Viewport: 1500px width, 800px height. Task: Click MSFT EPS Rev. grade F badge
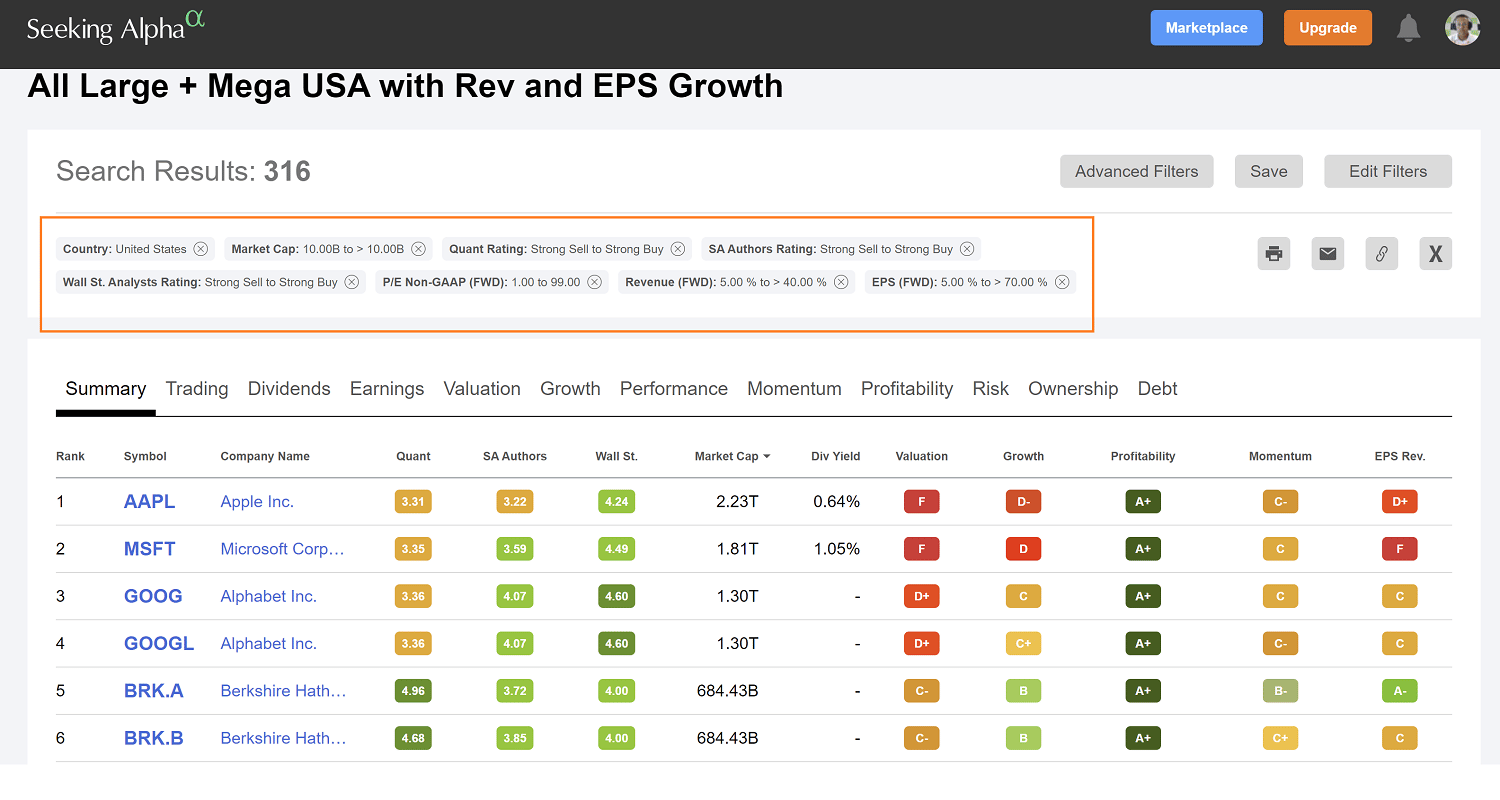coord(1400,549)
